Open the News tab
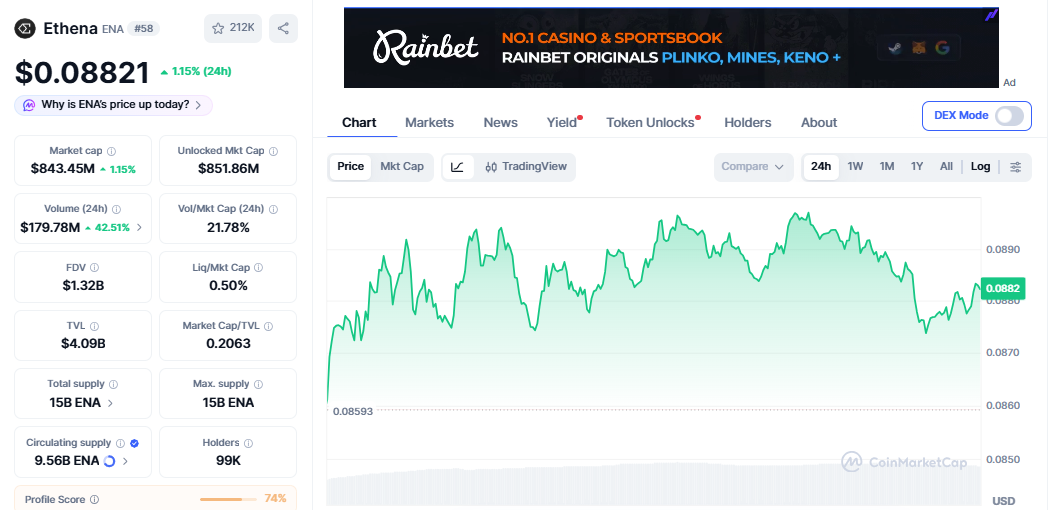 coord(501,122)
